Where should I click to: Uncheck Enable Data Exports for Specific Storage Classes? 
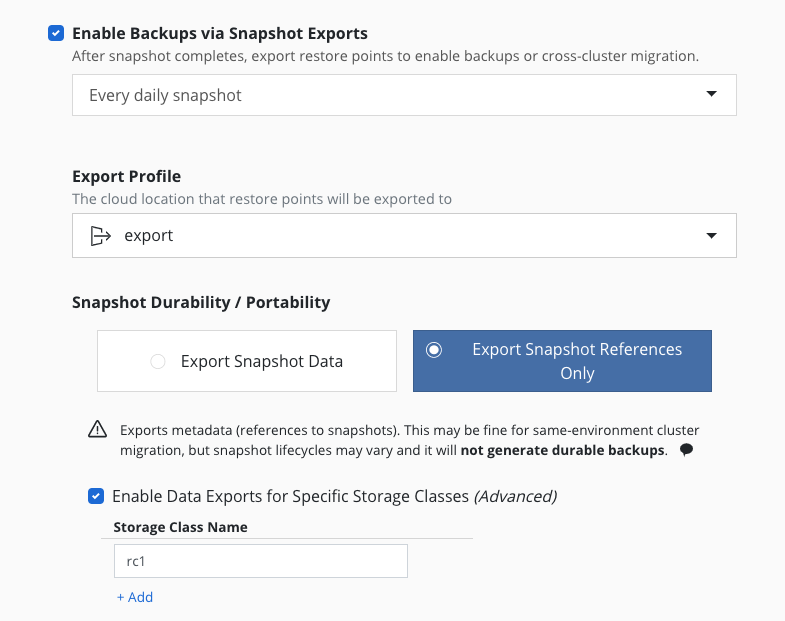pos(96,496)
